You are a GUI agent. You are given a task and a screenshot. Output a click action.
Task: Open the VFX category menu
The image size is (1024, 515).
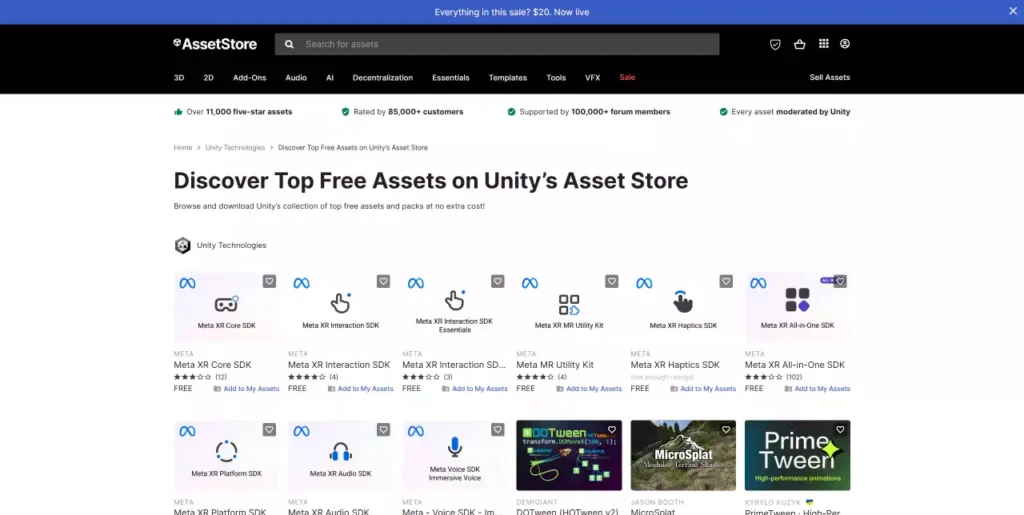pos(592,78)
